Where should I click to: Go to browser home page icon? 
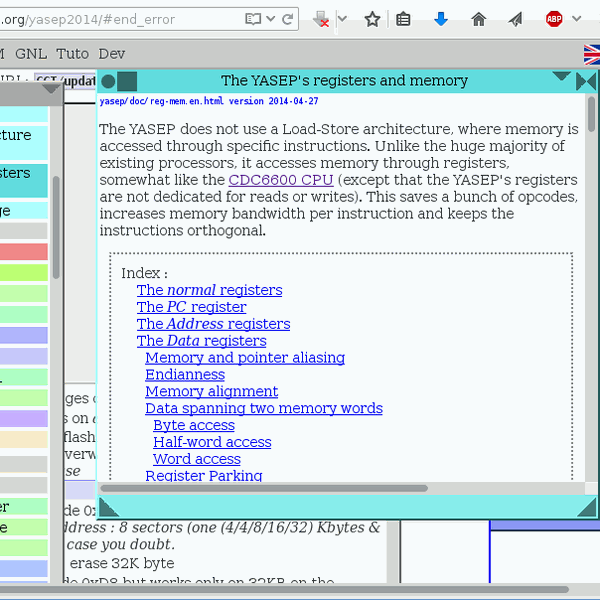479,19
